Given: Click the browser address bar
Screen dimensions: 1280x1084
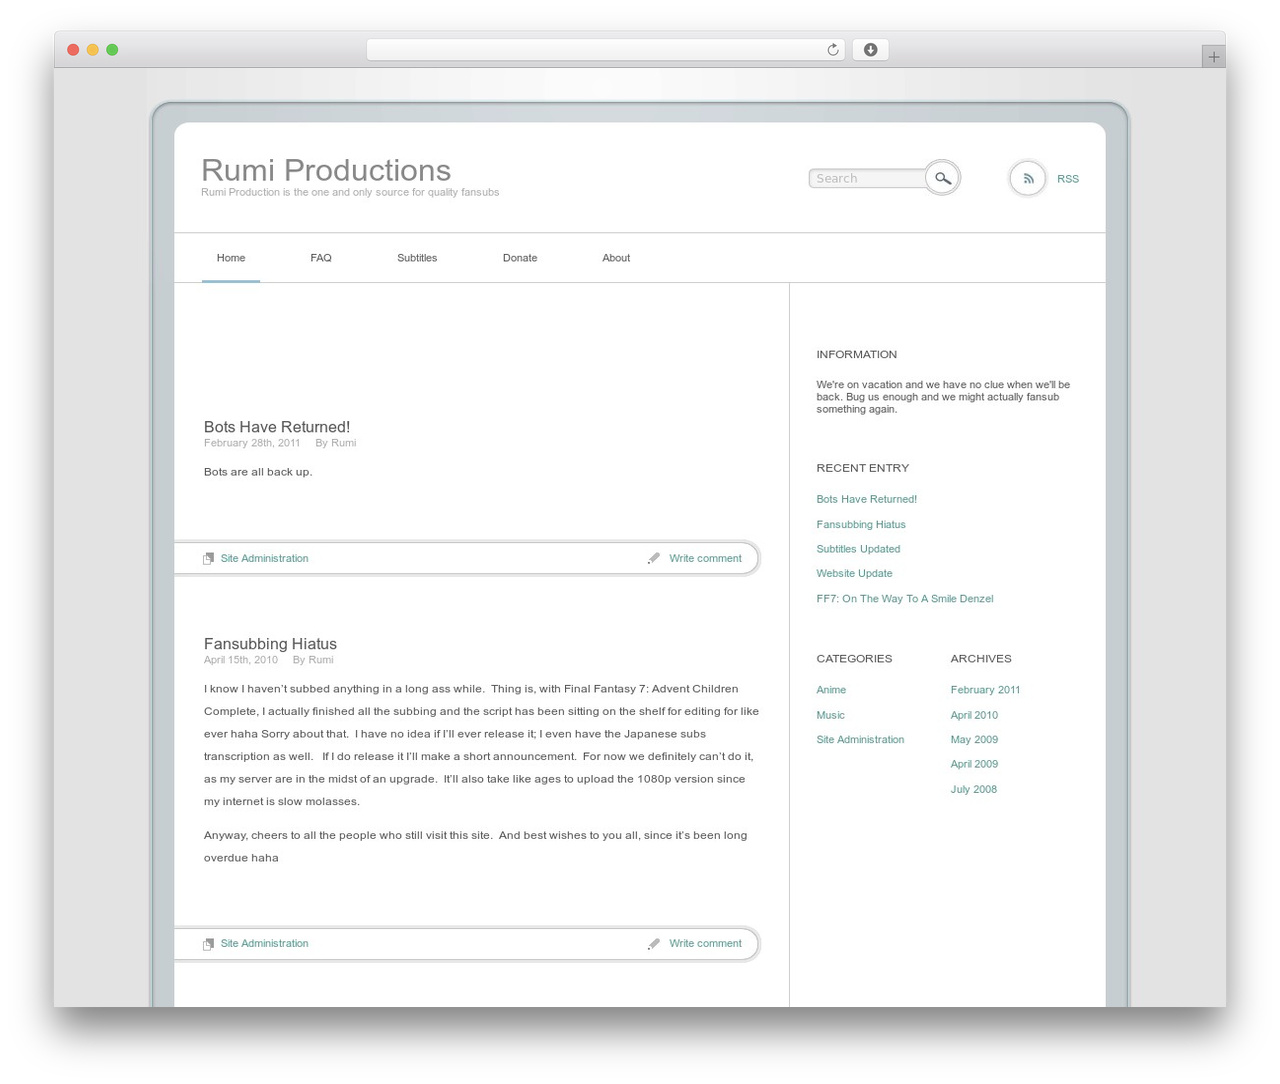Looking at the screenshot, I should pos(606,50).
